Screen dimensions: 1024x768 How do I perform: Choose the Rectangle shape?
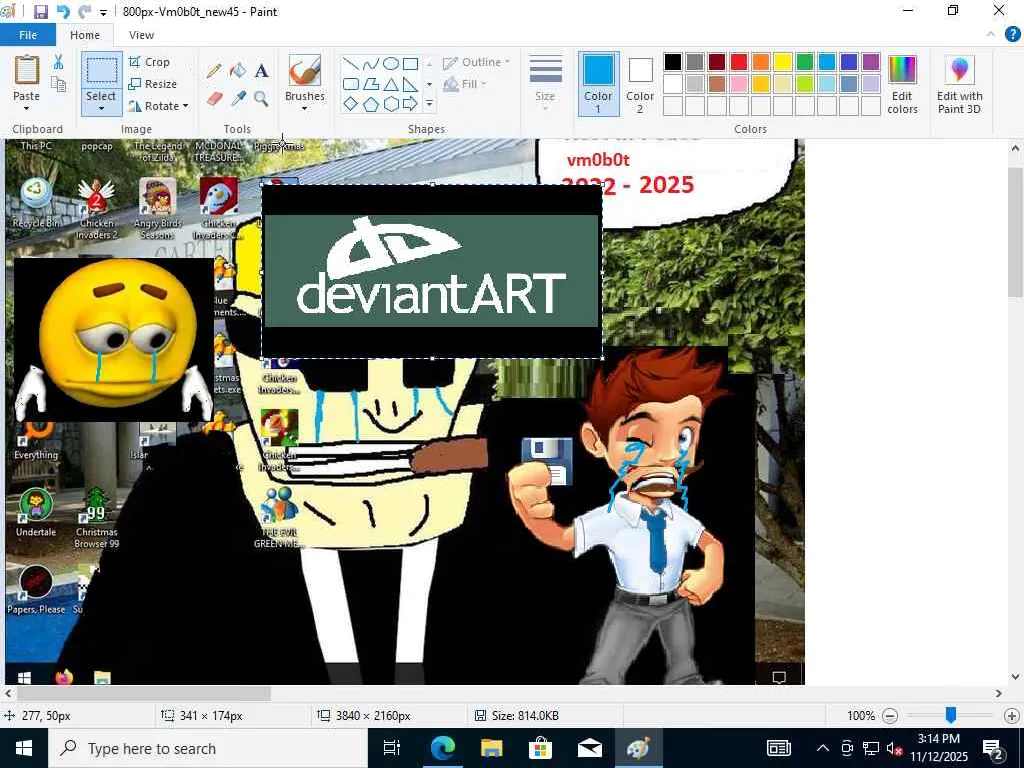[x=410, y=64]
